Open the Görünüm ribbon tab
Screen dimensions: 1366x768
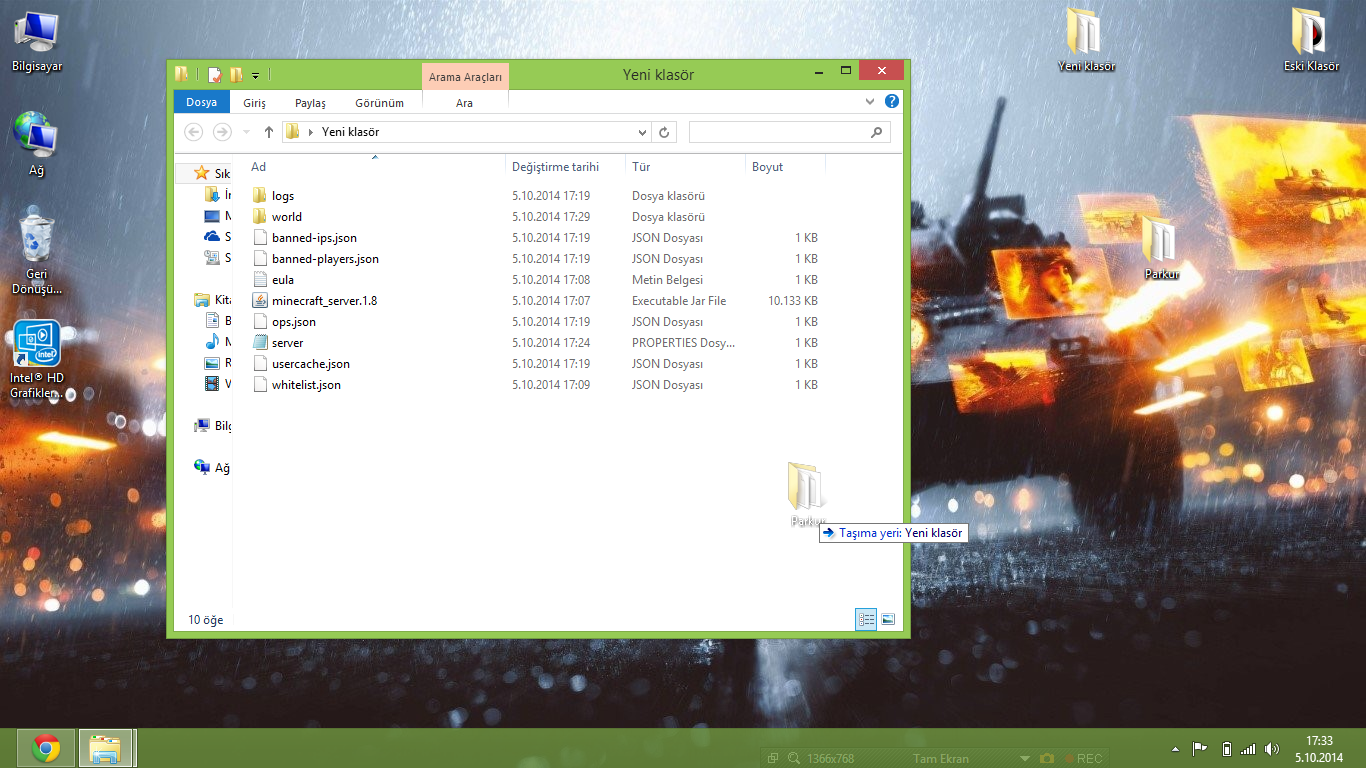(x=379, y=103)
